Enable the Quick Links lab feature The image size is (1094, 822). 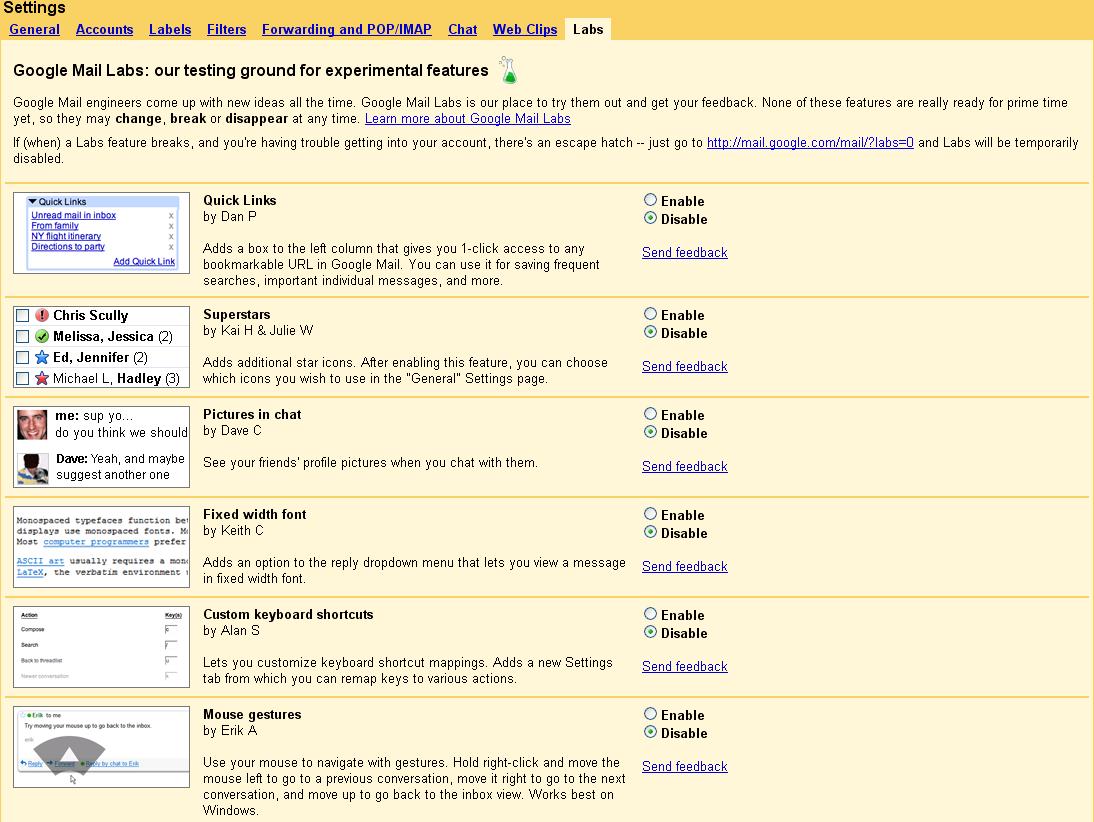[x=651, y=200]
